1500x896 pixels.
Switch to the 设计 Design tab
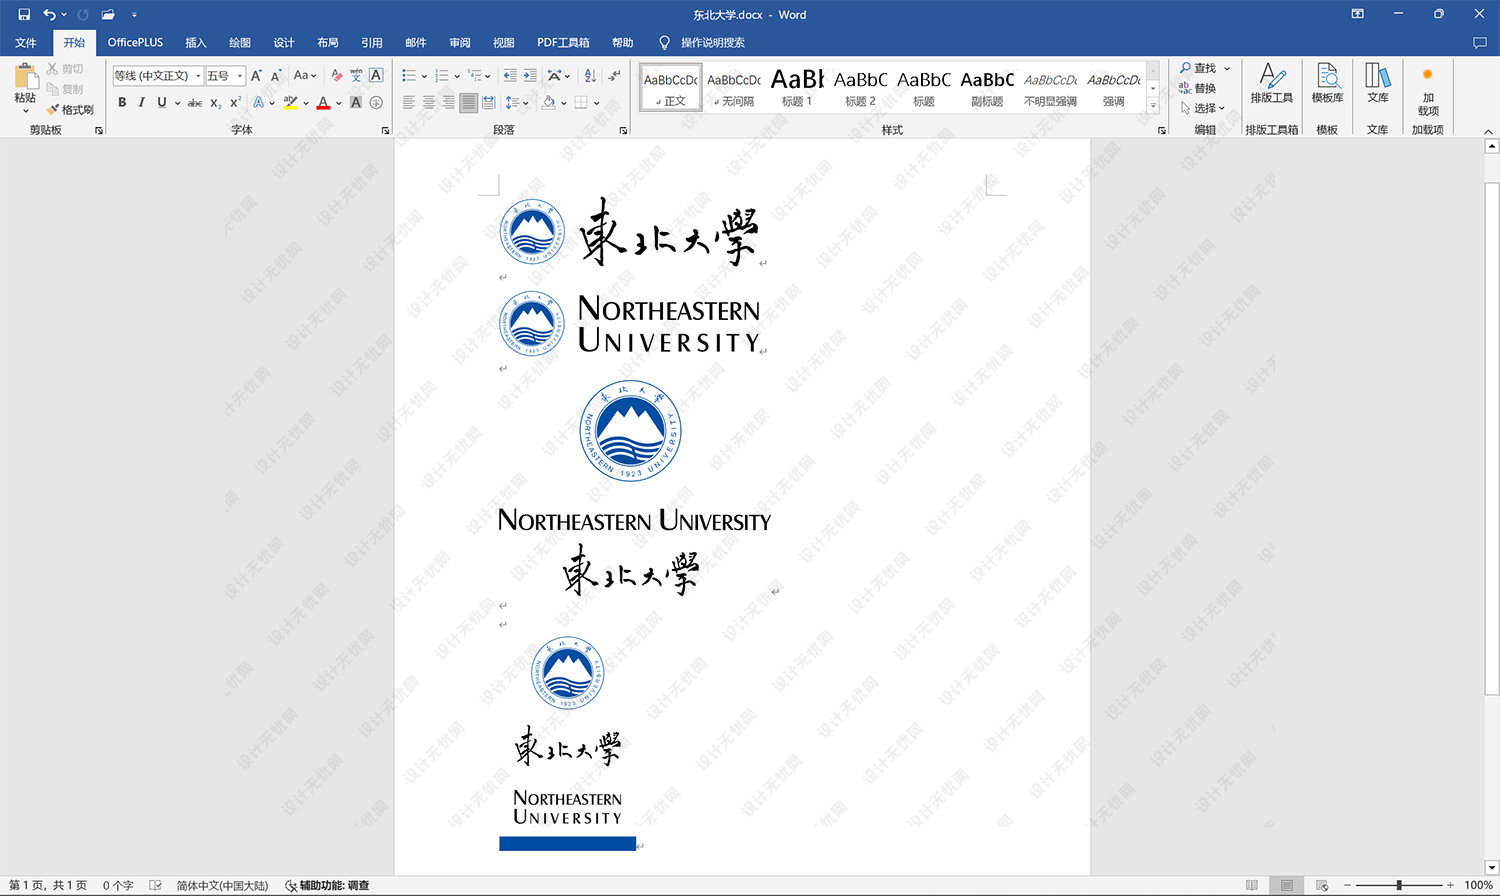pyautogui.click(x=284, y=43)
